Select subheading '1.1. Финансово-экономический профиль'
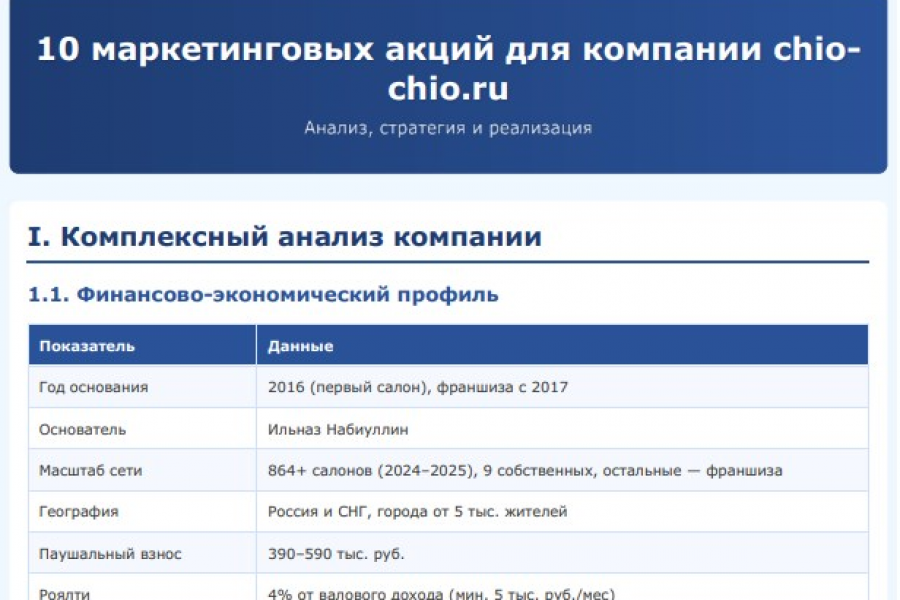The width and height of the screenshot is (900, 600). tap(263, 295)
